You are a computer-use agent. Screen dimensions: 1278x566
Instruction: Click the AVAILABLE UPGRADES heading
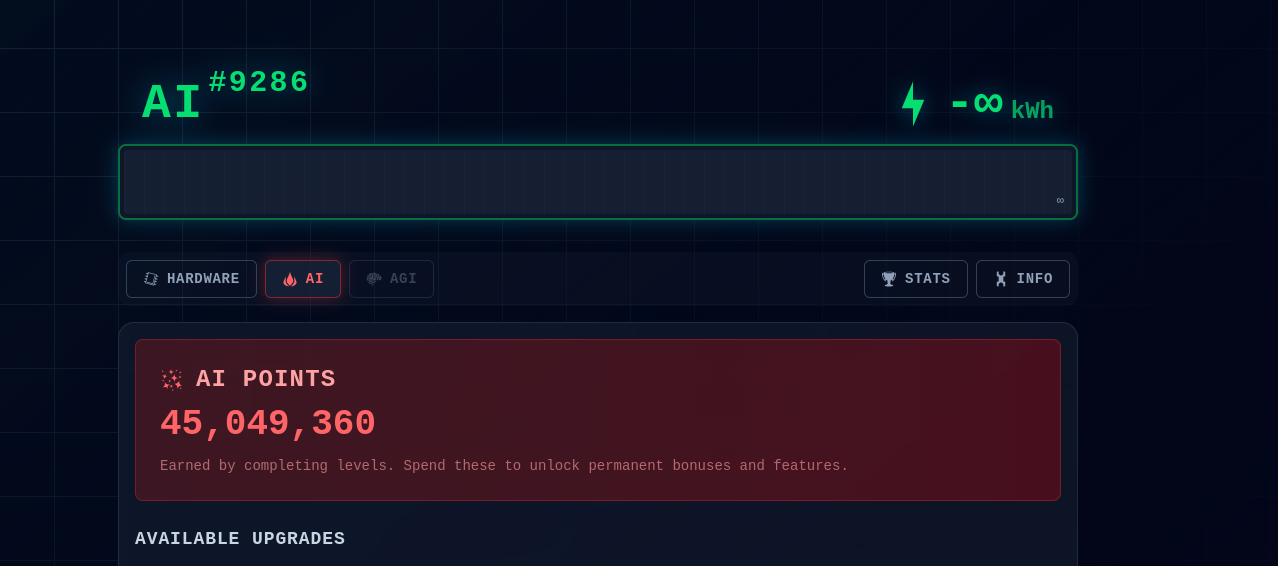tap(240, 539)
